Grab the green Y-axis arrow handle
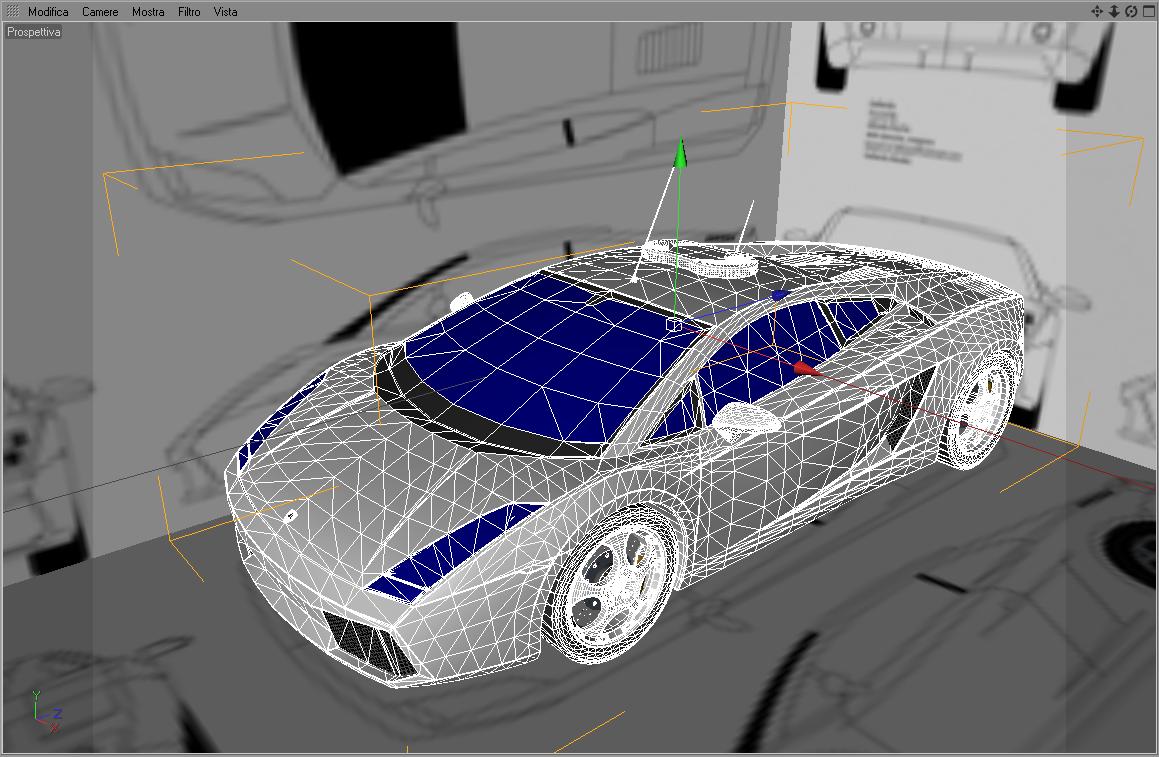Screen dimensions: 1159x757 tap(681, 153)
